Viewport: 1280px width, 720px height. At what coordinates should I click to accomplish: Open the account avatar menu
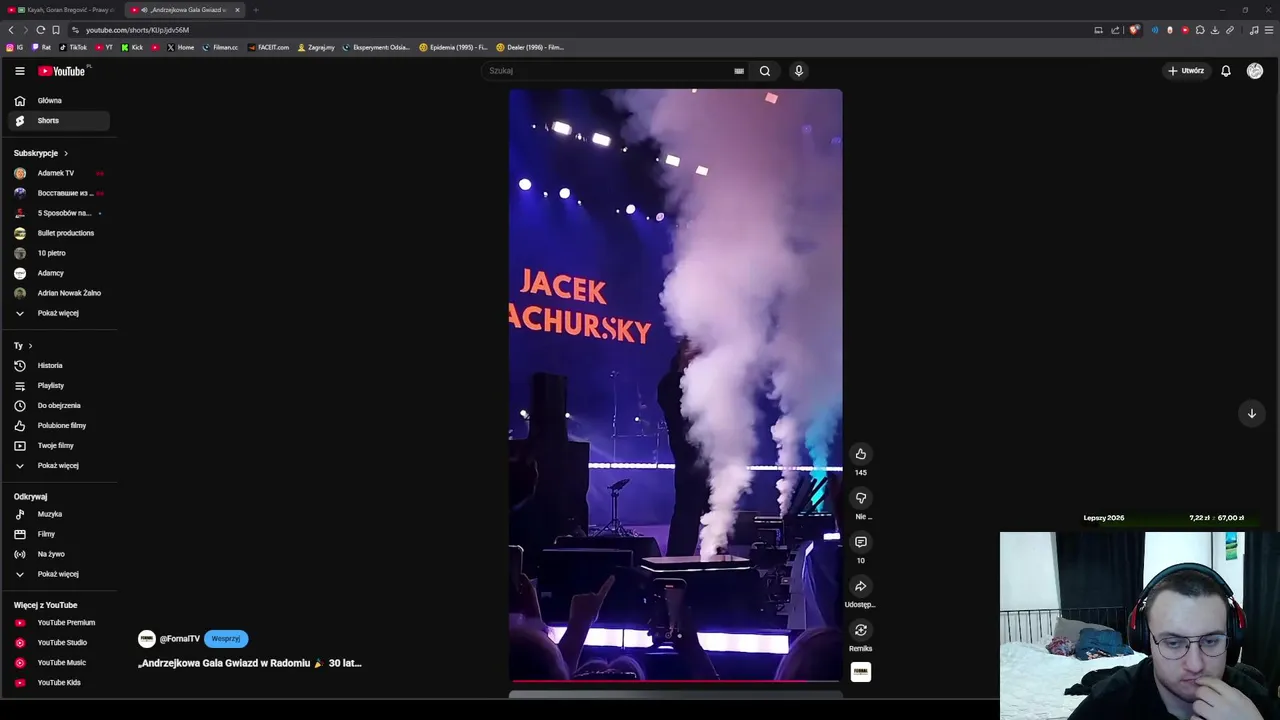click(1255, 71)
